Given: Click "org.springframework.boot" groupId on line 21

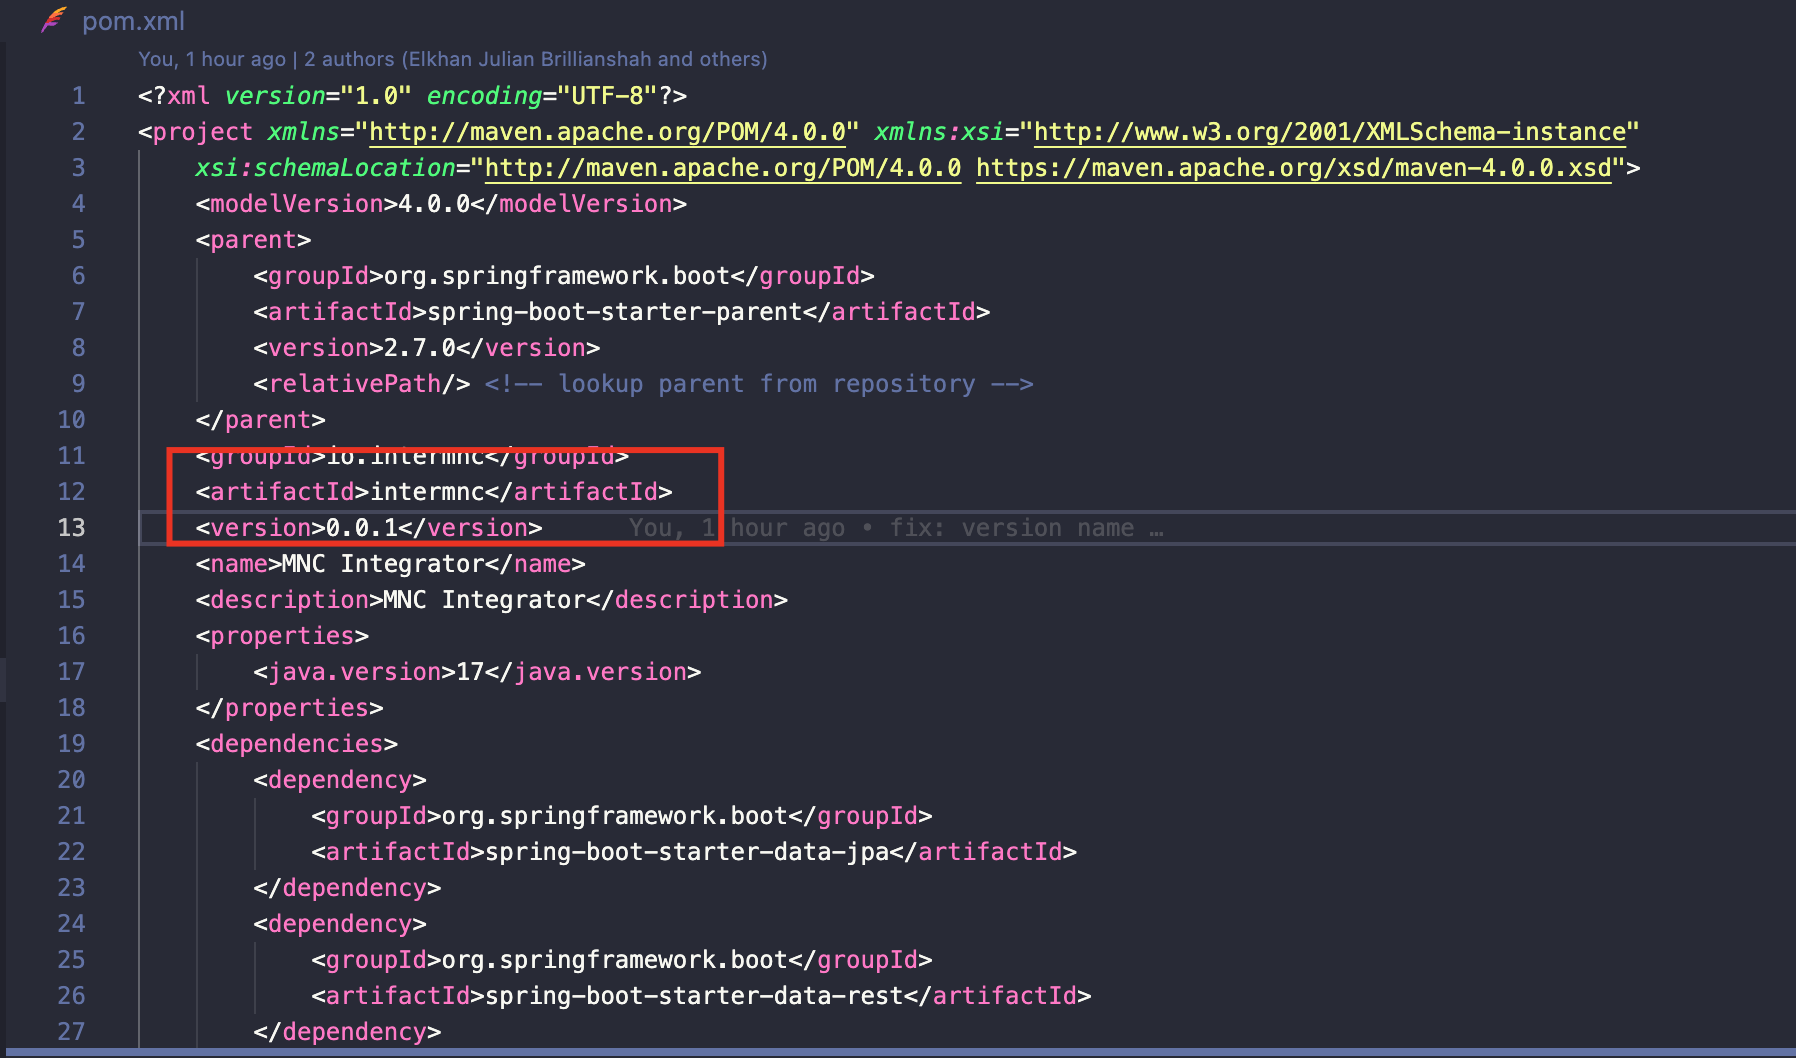Looking at the screenshot, I should [x=615, y=816].
